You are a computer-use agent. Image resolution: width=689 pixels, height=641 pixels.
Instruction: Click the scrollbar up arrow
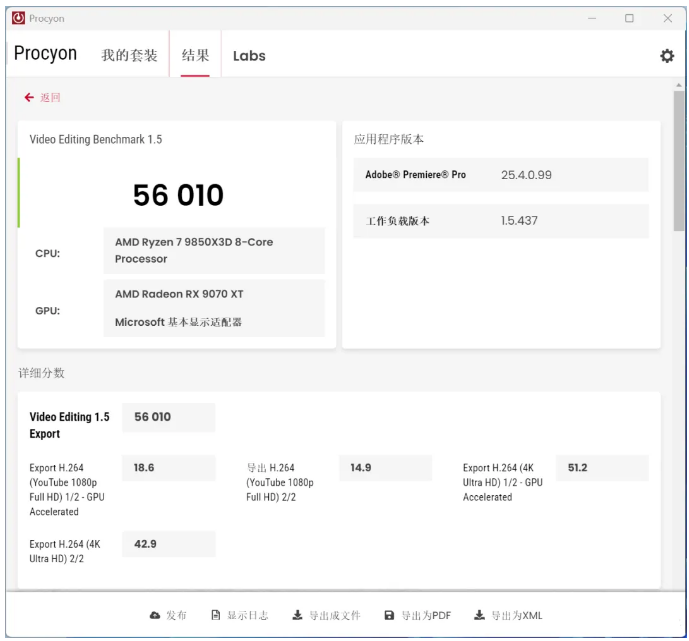(x=679, y=85)
